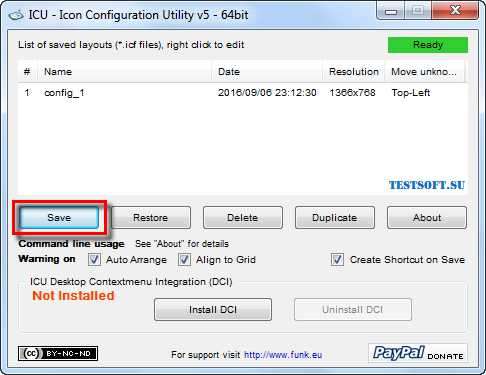Click the Restore button
The image size is (486, 375).
point(151,218)
